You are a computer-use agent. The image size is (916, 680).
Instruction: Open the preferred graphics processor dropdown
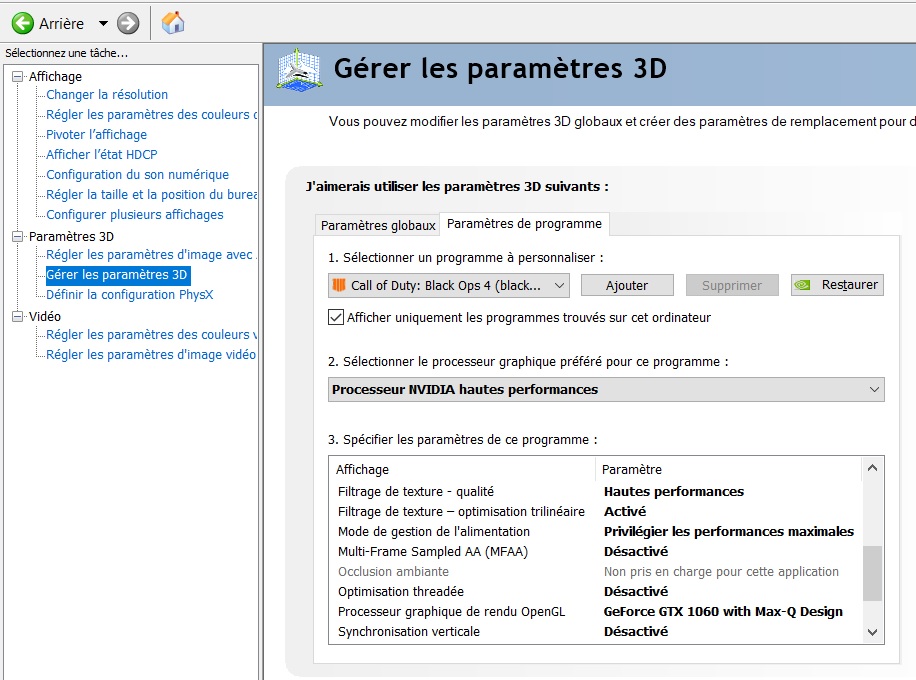click(x=874, y=390)
